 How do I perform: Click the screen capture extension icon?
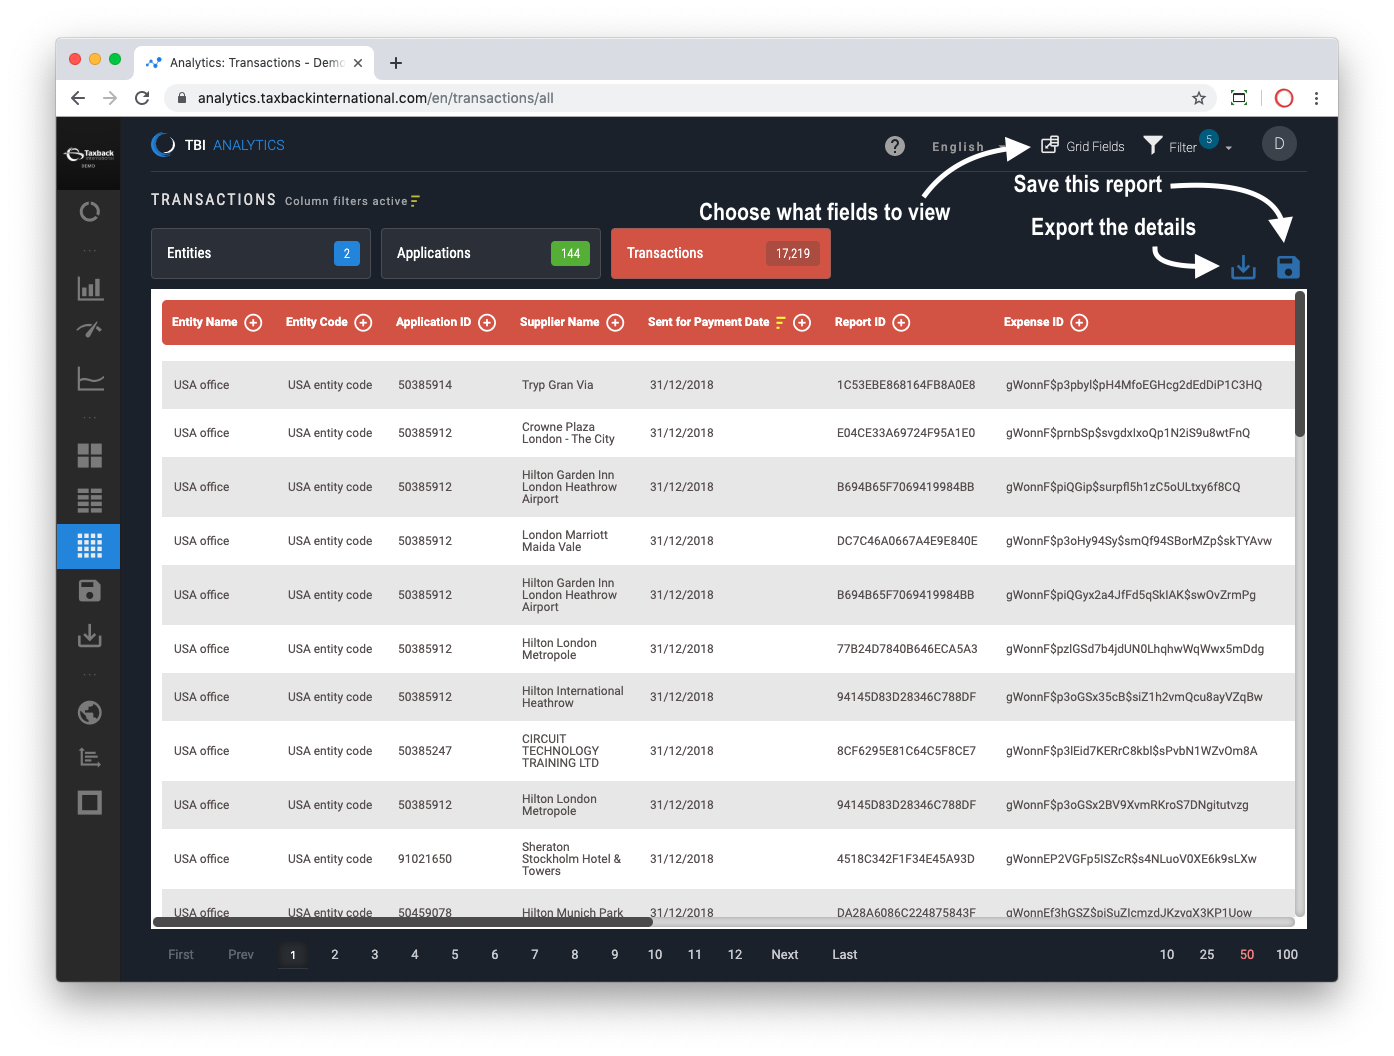1239,98
